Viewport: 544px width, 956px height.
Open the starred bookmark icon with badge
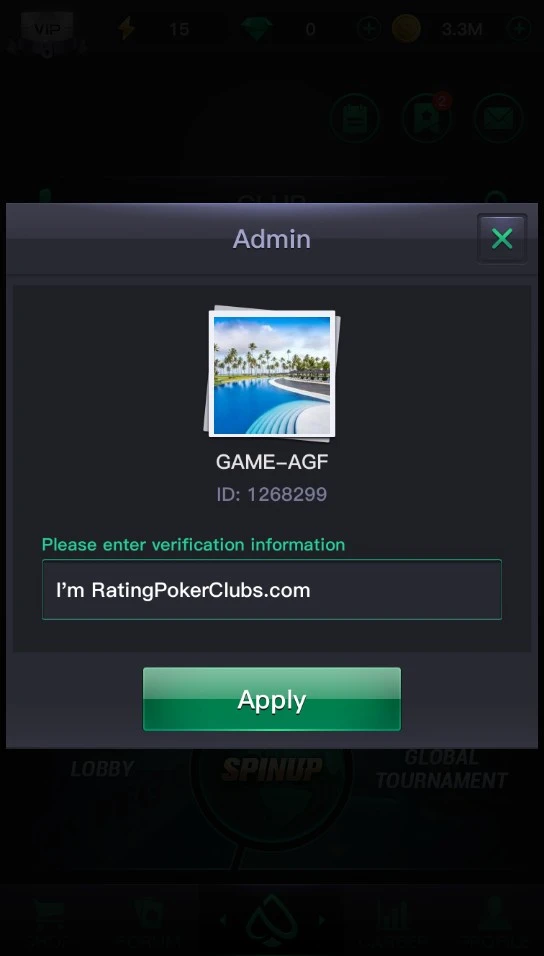pos(427,118)
